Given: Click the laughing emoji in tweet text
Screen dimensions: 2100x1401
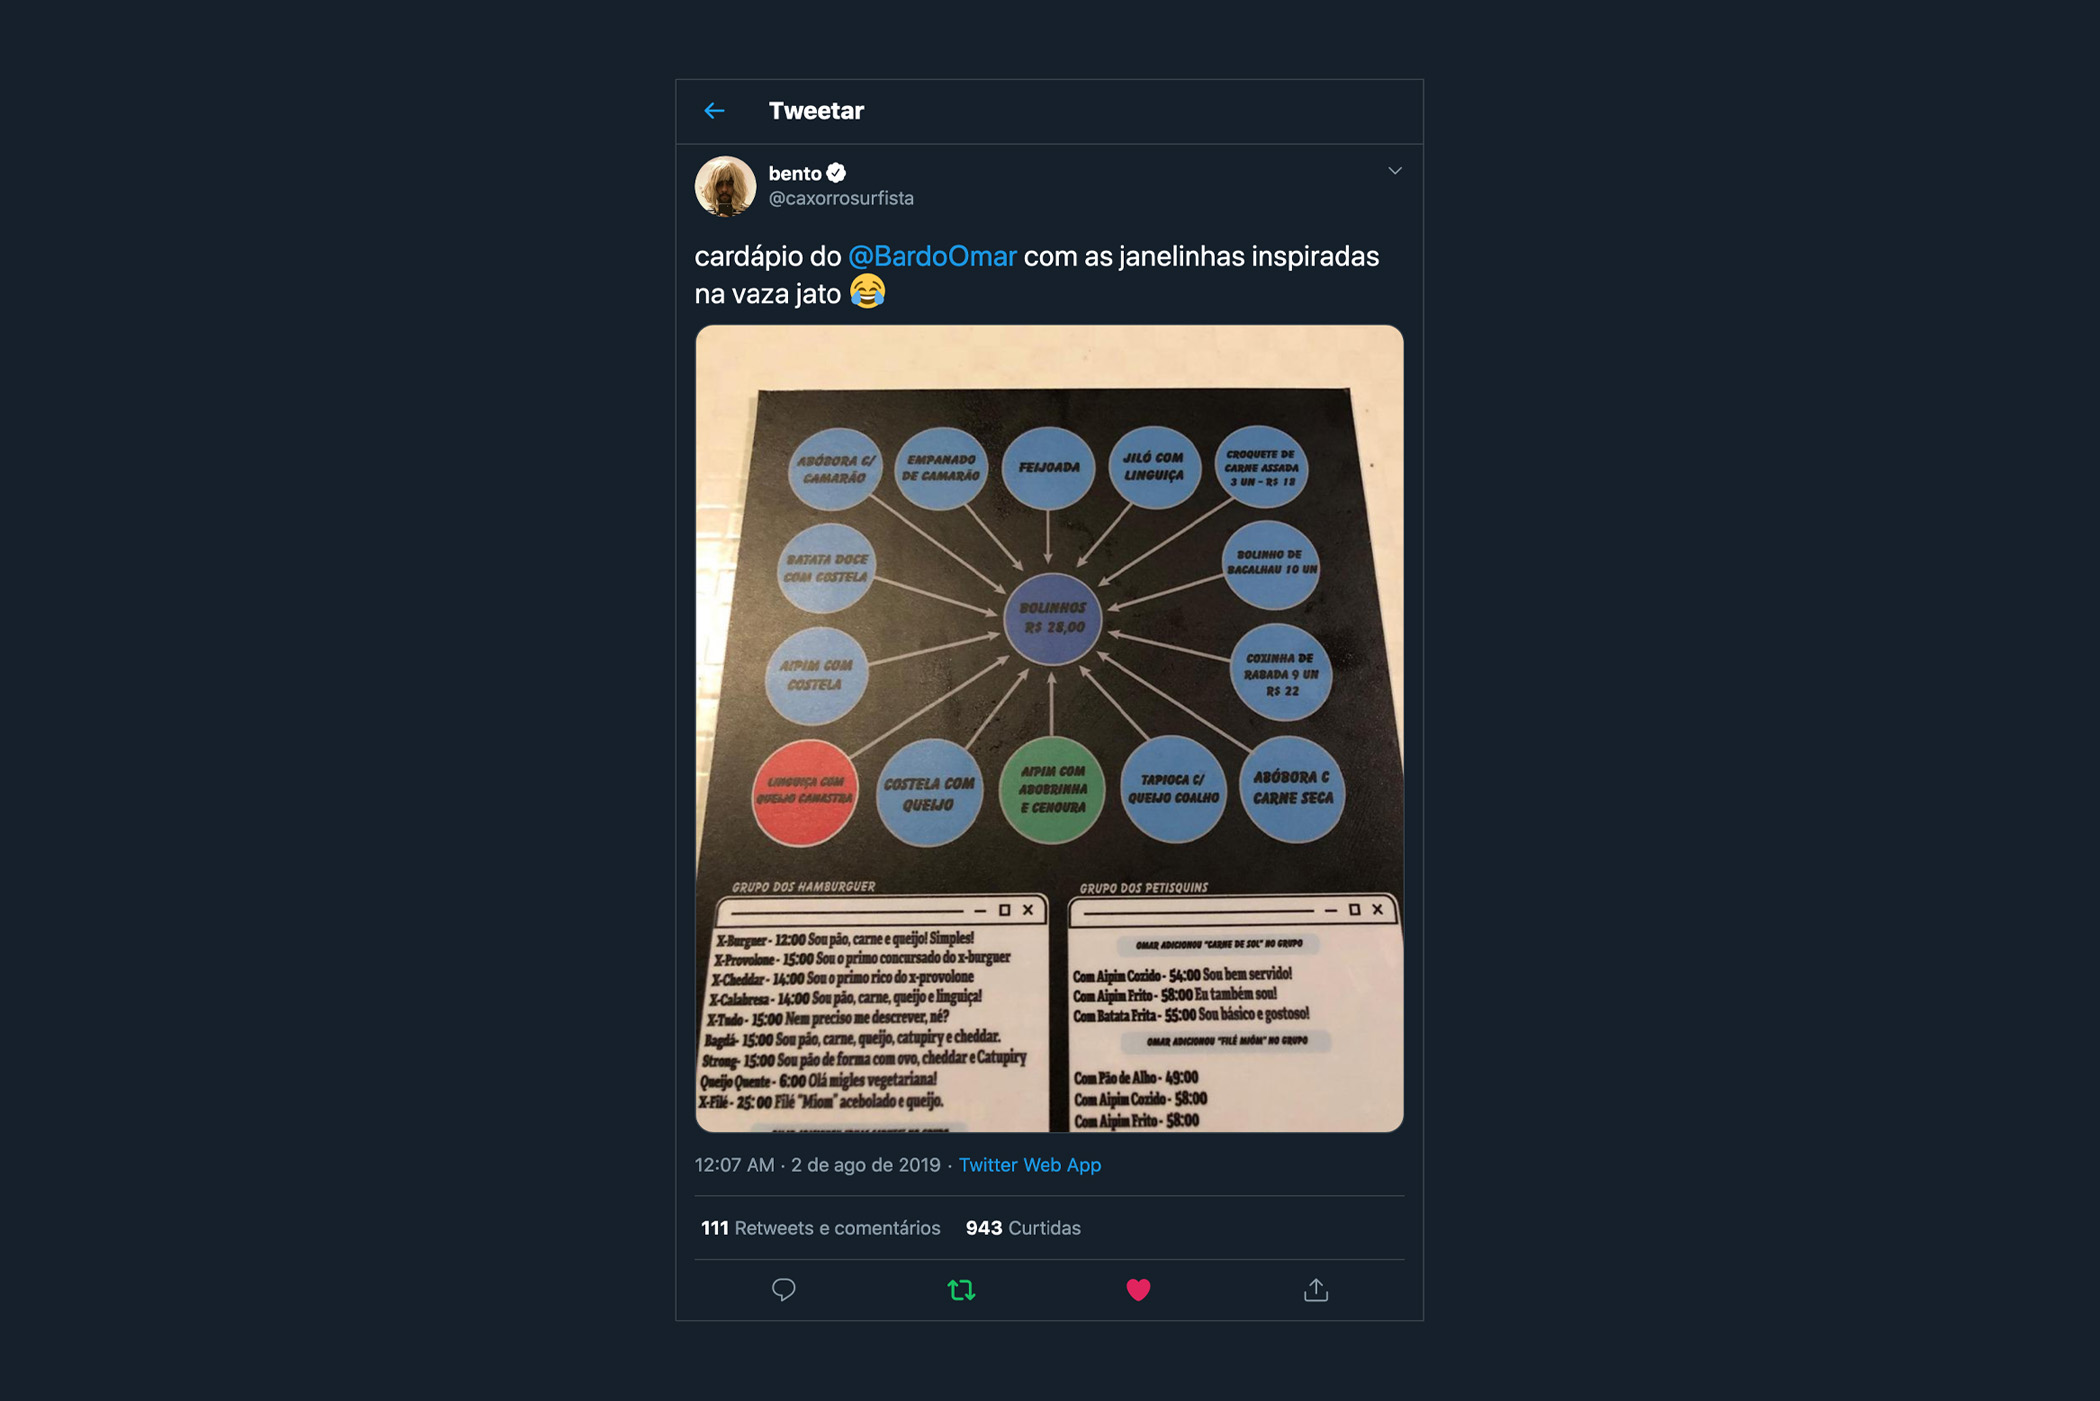Looking at the screenshot, I should tap(867, 292).
